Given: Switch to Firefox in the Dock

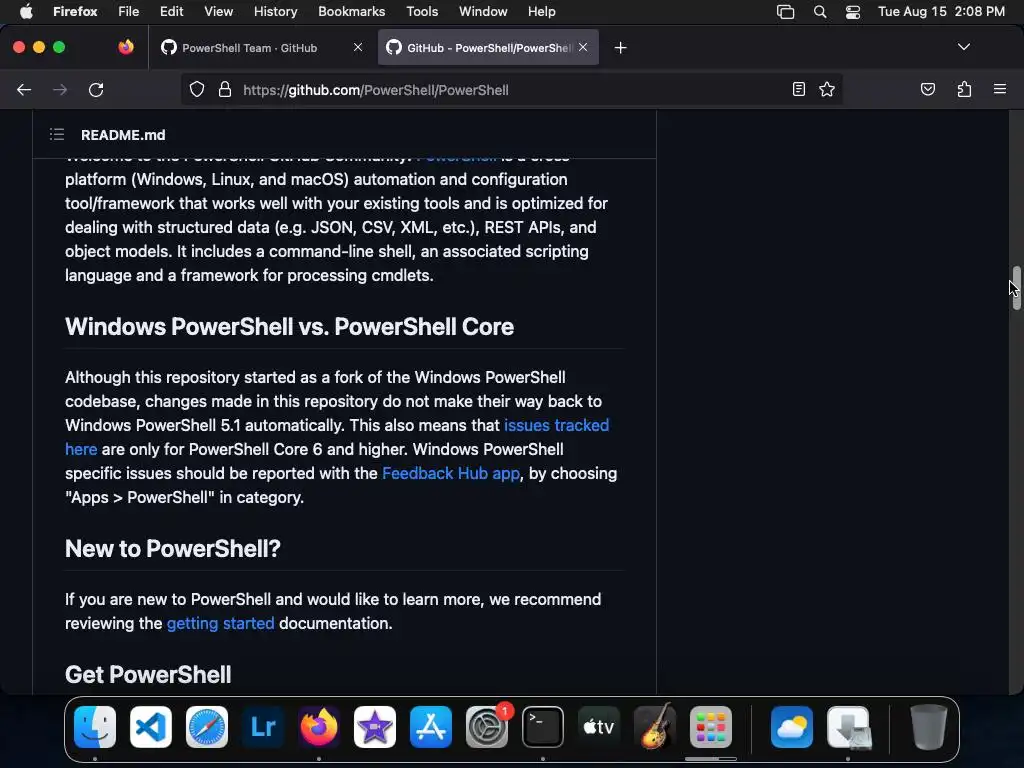Looking at the screenshot, I should [x=319, y=727].
